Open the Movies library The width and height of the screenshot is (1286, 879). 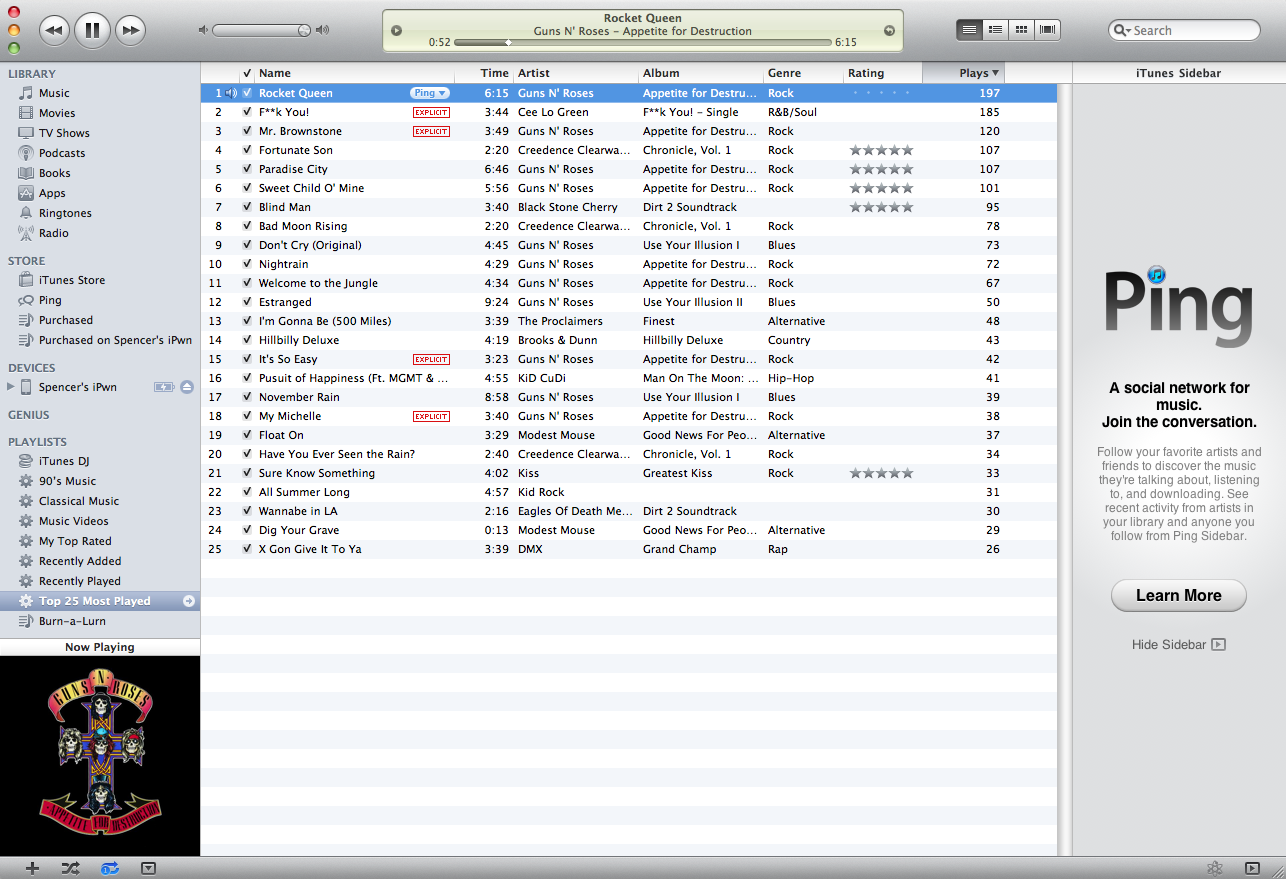[x=57, y=113]
